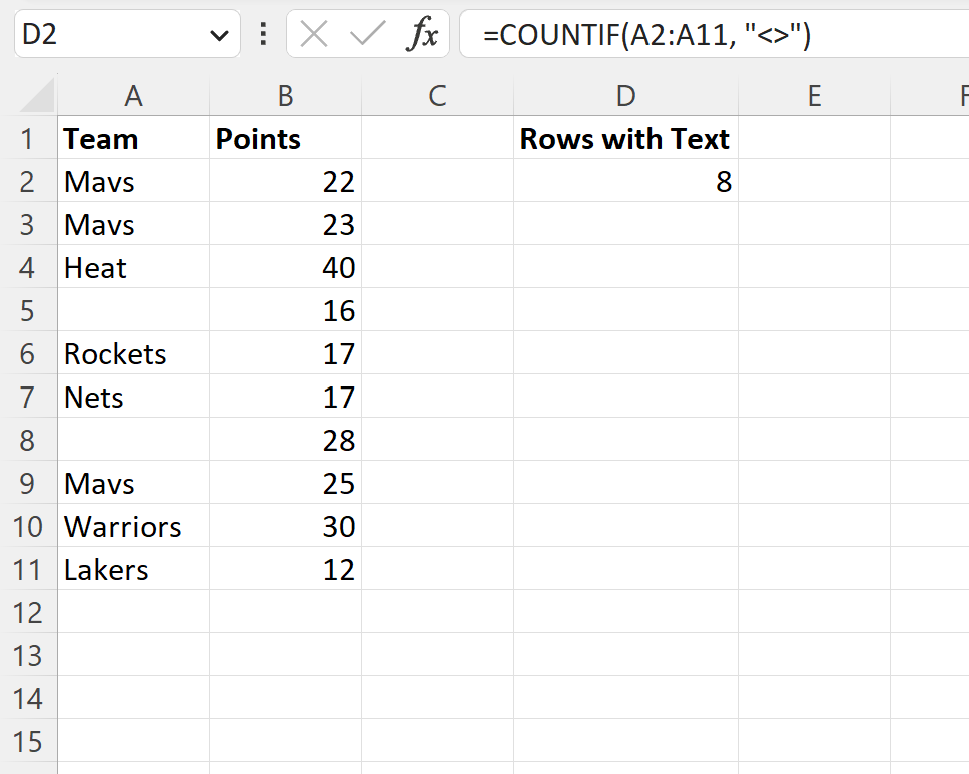
Task: Select column header B
Action: pos(285,95)
